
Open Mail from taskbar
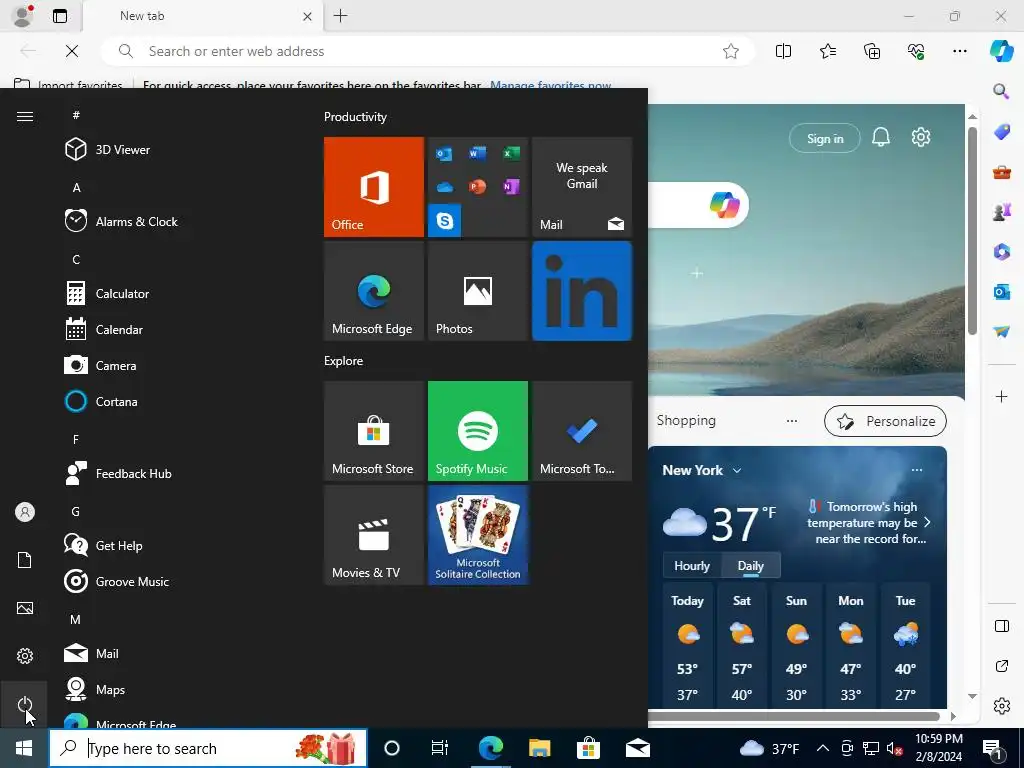pos(637,748)
